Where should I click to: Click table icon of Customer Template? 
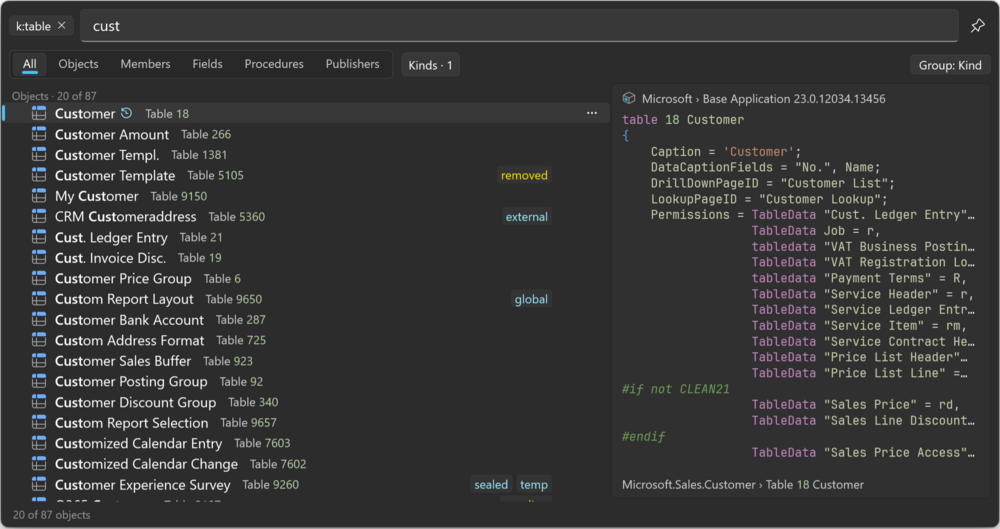click(x=39, y=175)
